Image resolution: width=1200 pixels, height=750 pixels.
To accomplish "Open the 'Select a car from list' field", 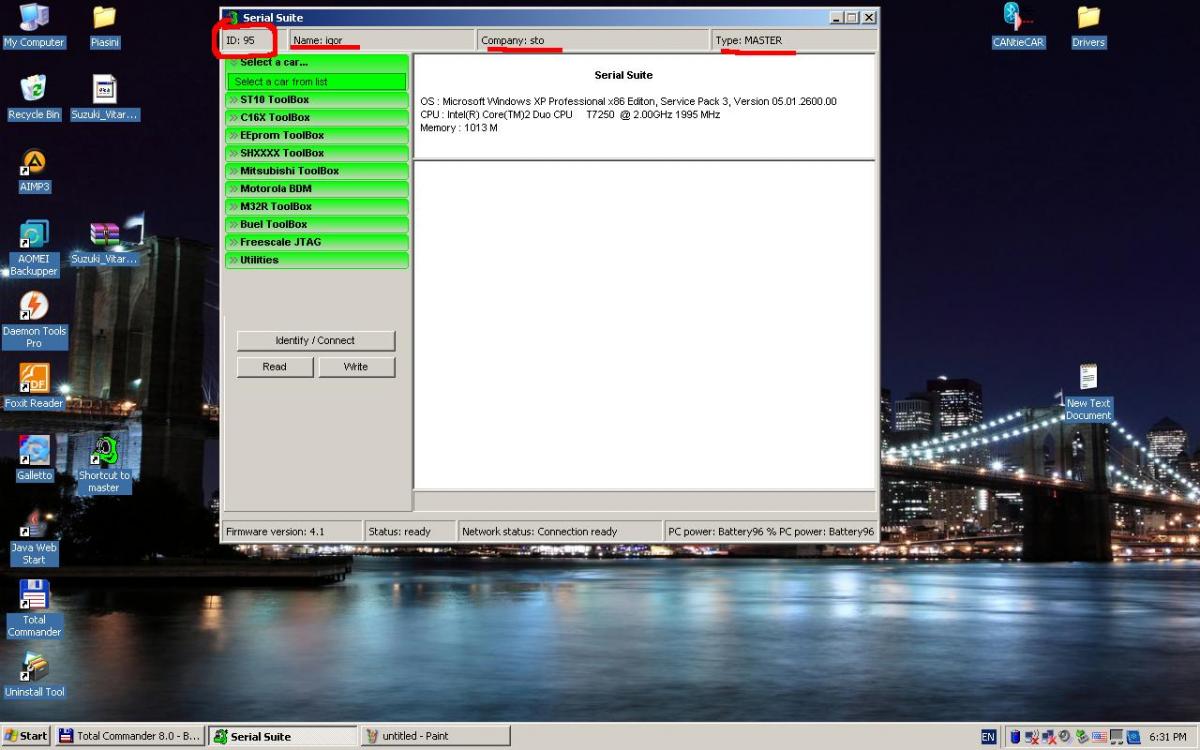I will (317, 82).
